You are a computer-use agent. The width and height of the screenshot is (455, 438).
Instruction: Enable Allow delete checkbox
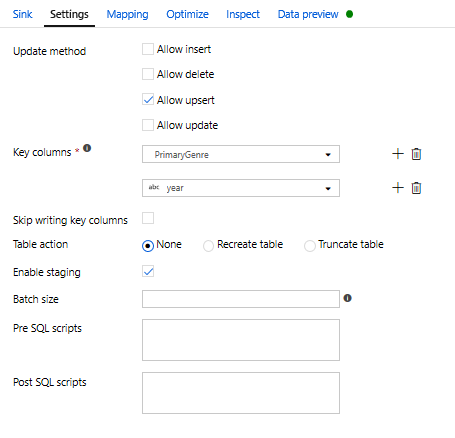pyautogui.click(x=148, y=74)
